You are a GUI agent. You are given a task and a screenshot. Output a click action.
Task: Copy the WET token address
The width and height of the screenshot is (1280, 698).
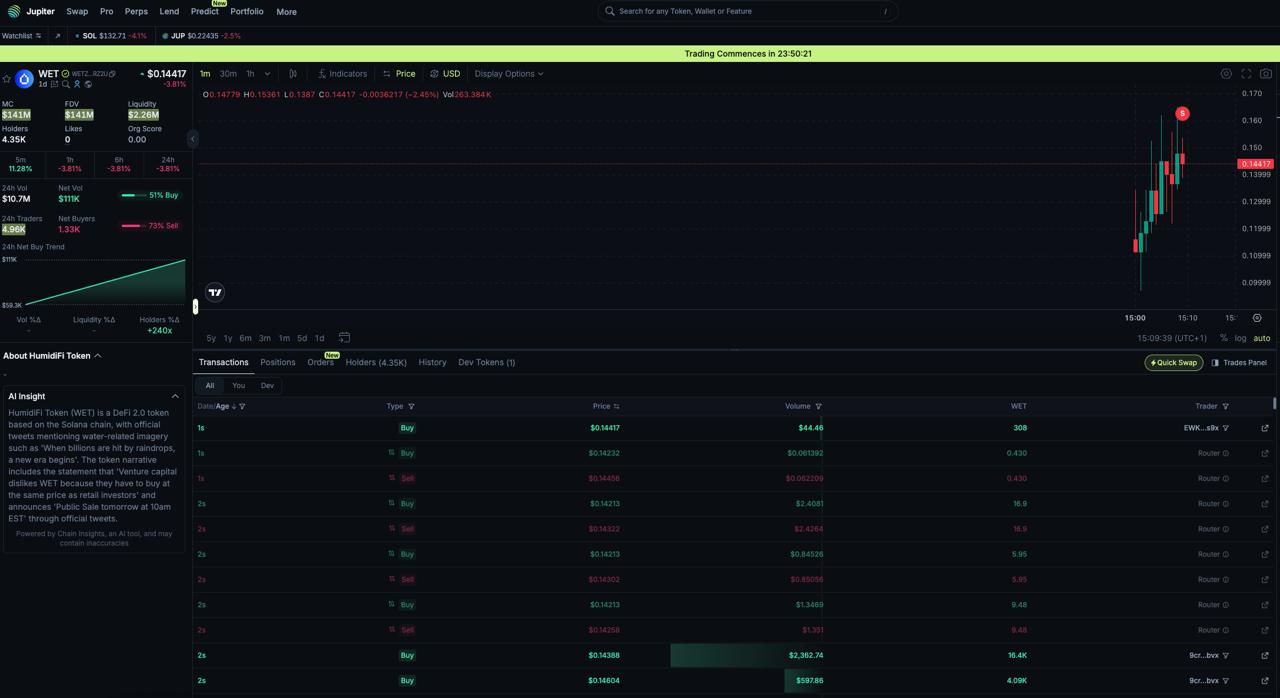pyautogui.click(x=112, y=74)
